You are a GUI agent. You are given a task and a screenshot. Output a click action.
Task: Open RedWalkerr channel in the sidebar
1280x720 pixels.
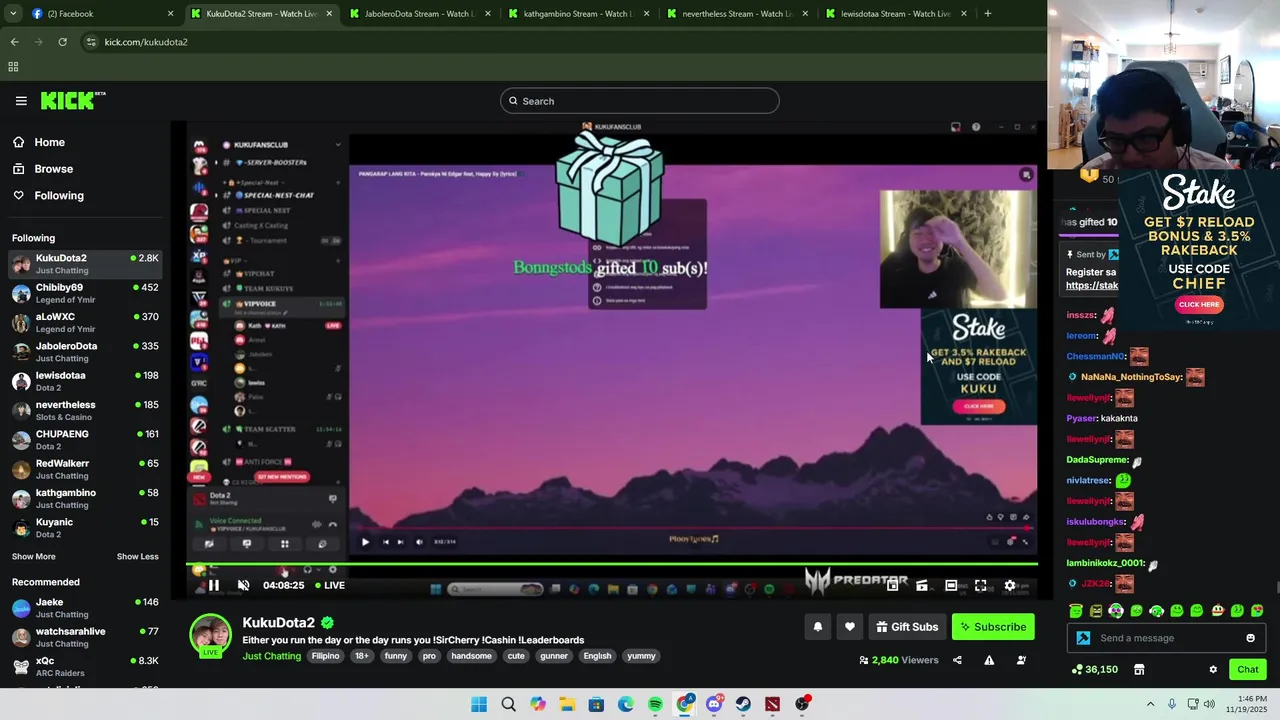tap(85, 469)
